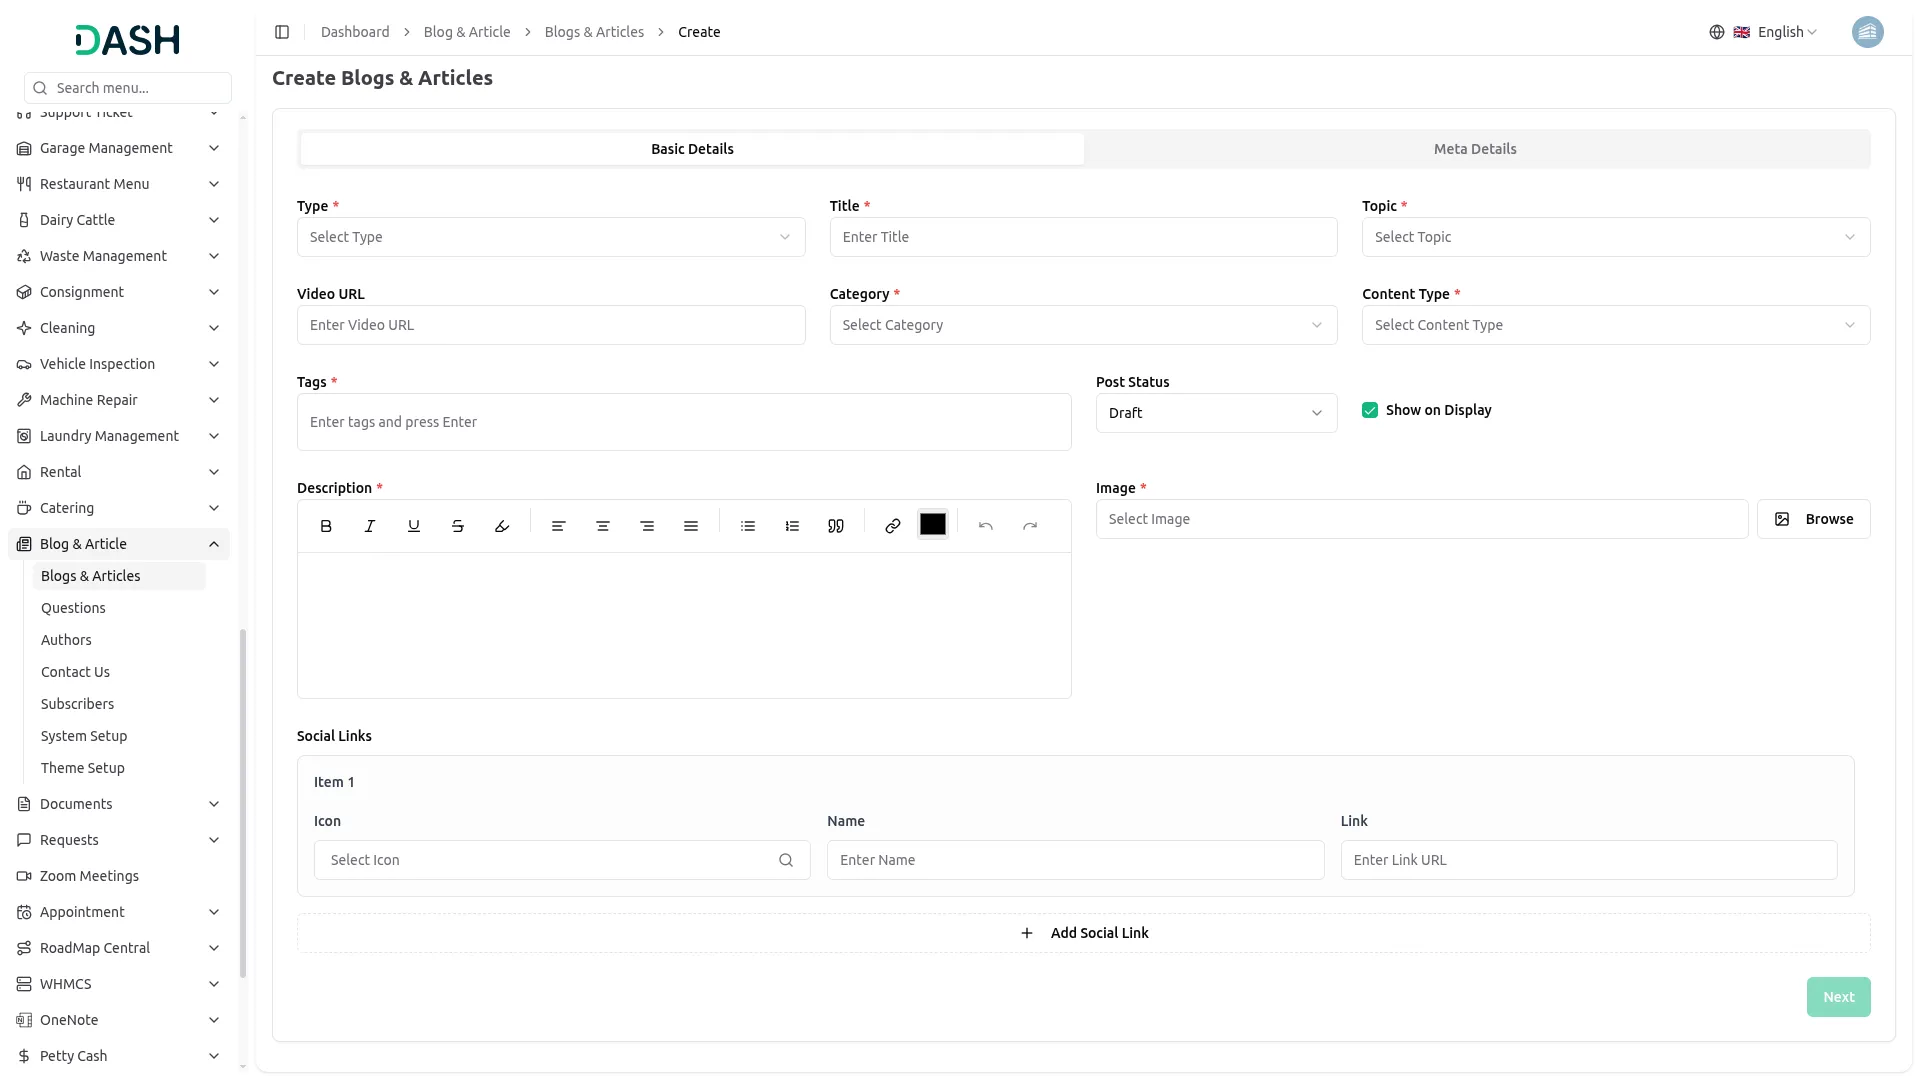The image size is (1920, 1080).
Task: Focus the Enter Video URL field
Action: [x=551, y=325]
